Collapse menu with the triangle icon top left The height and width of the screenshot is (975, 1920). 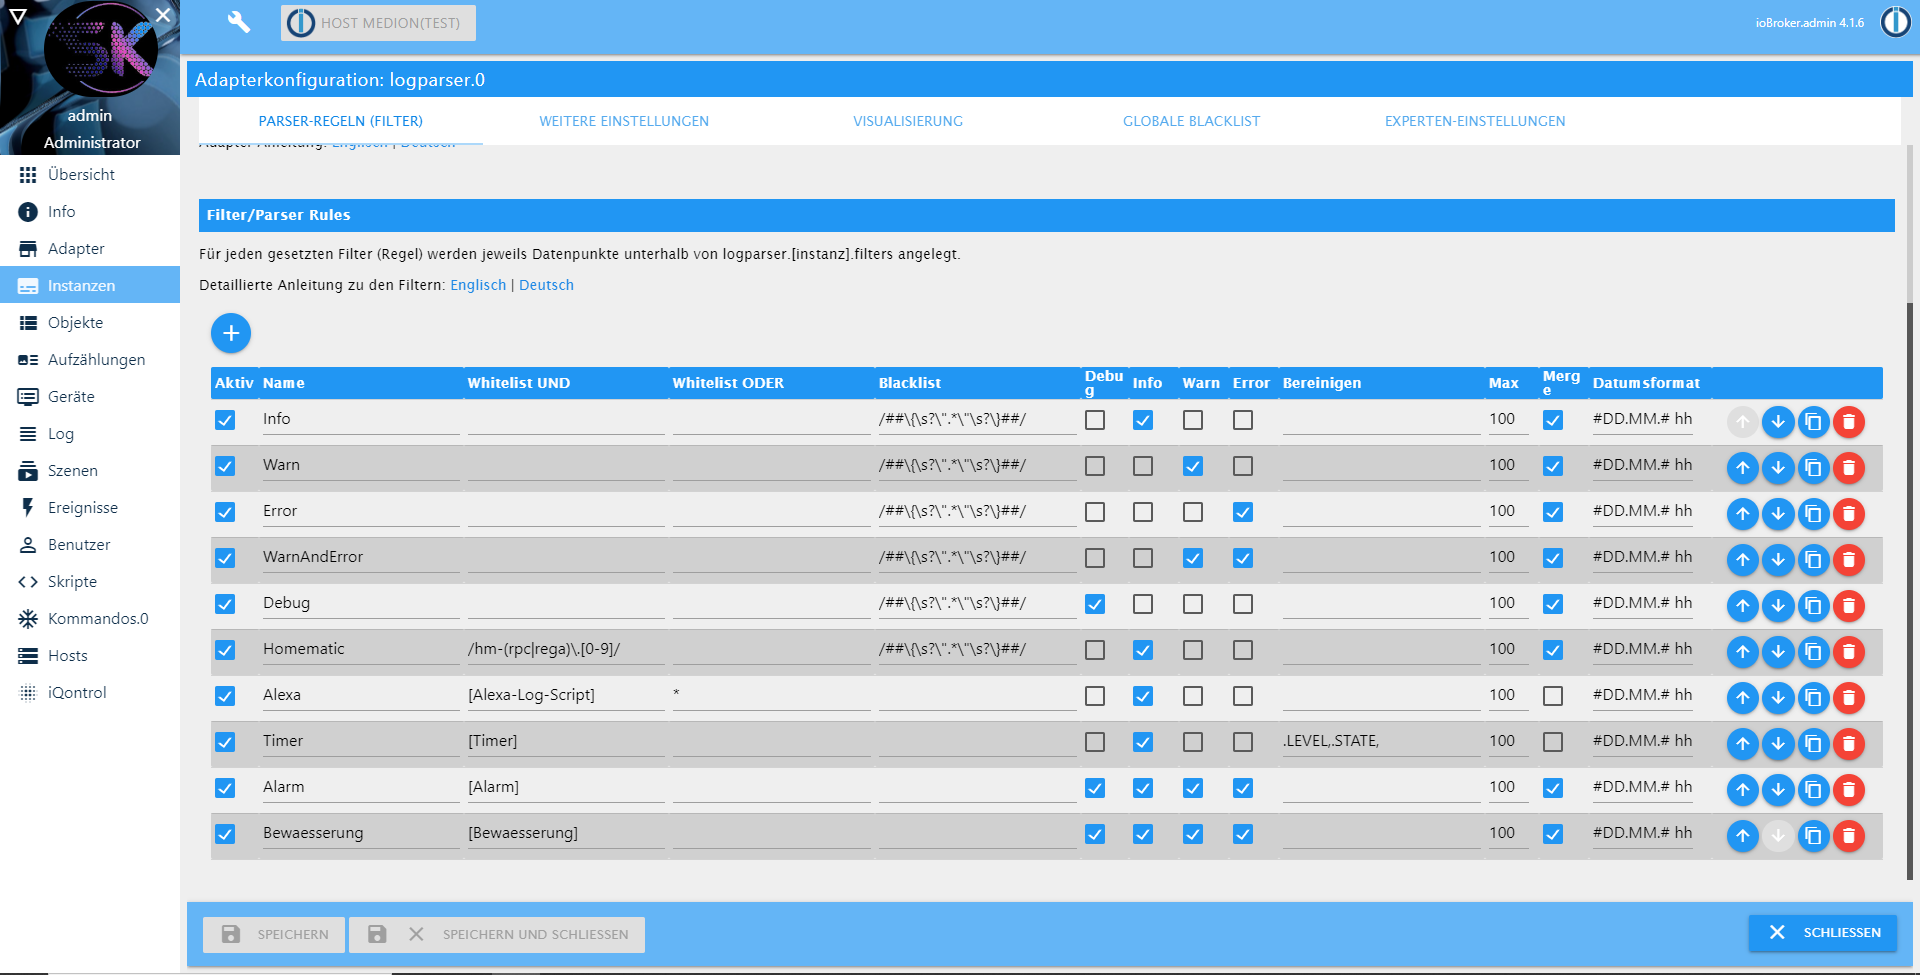17,16
